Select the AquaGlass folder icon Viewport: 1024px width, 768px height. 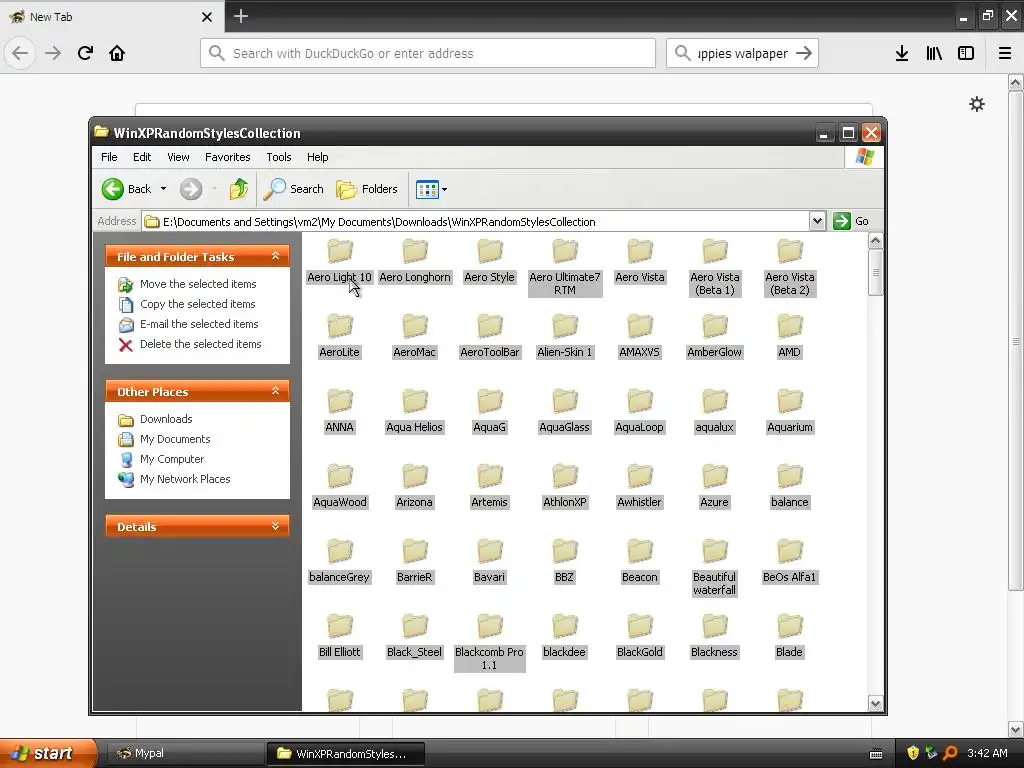[565, 401]
